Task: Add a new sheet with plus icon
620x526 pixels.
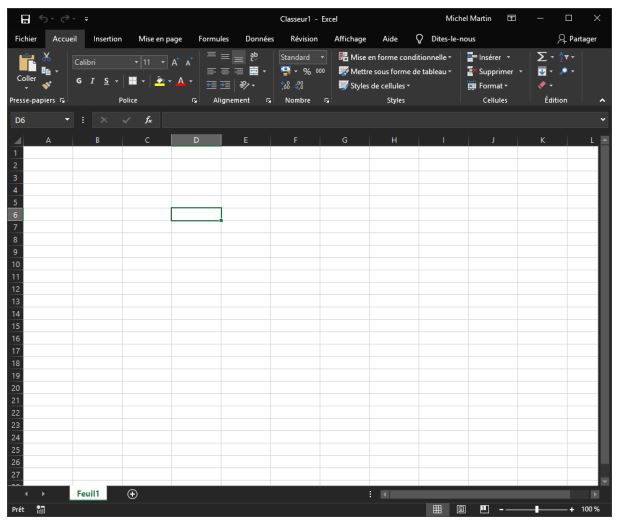Action: point(132,494)
